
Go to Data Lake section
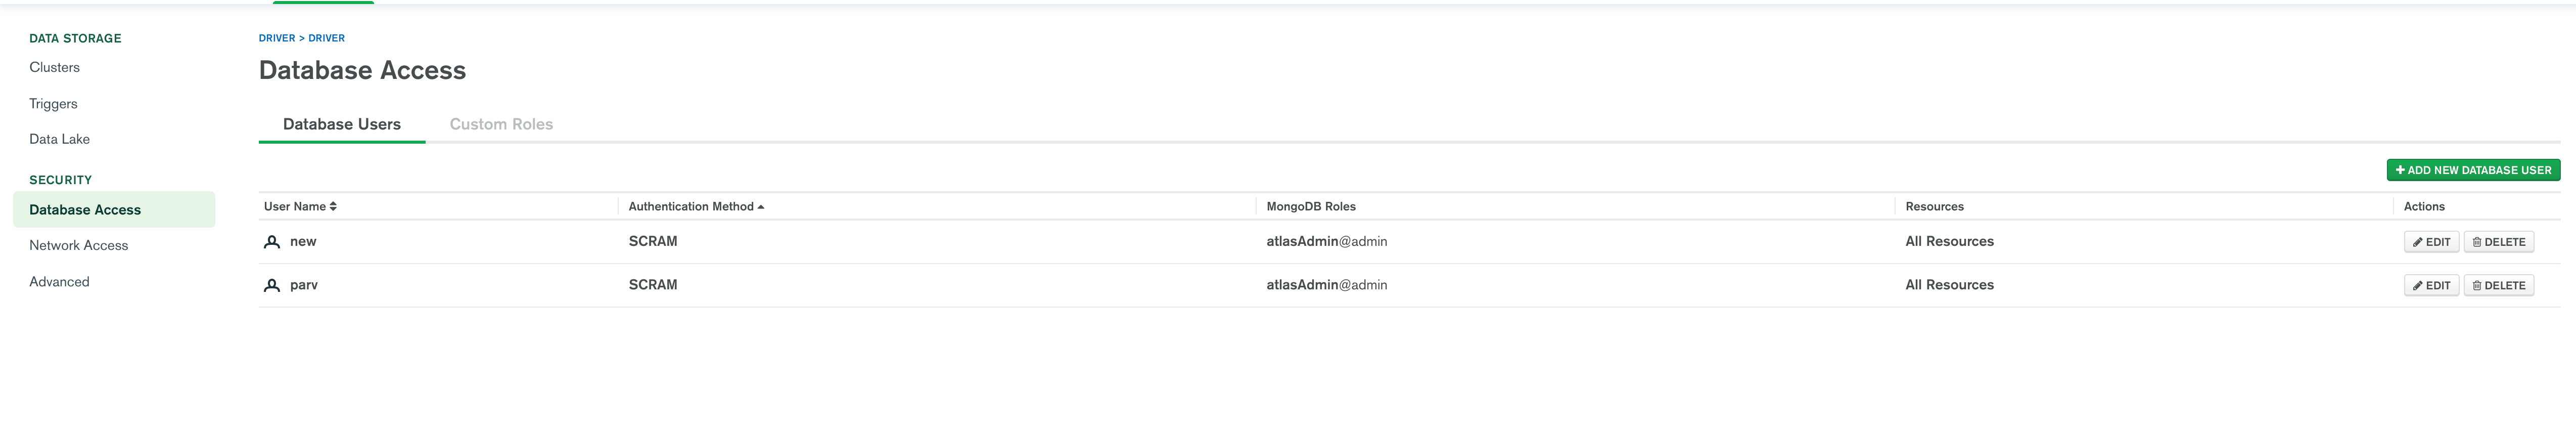pos(58,139)
